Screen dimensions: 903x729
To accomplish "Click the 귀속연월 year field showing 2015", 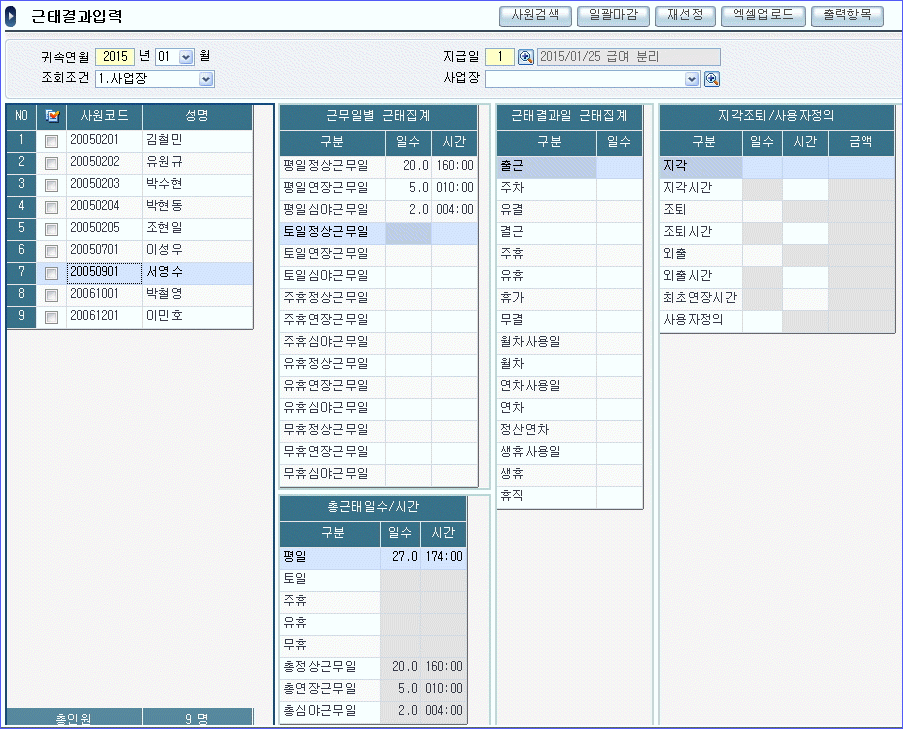I will (x=115, y=57).
